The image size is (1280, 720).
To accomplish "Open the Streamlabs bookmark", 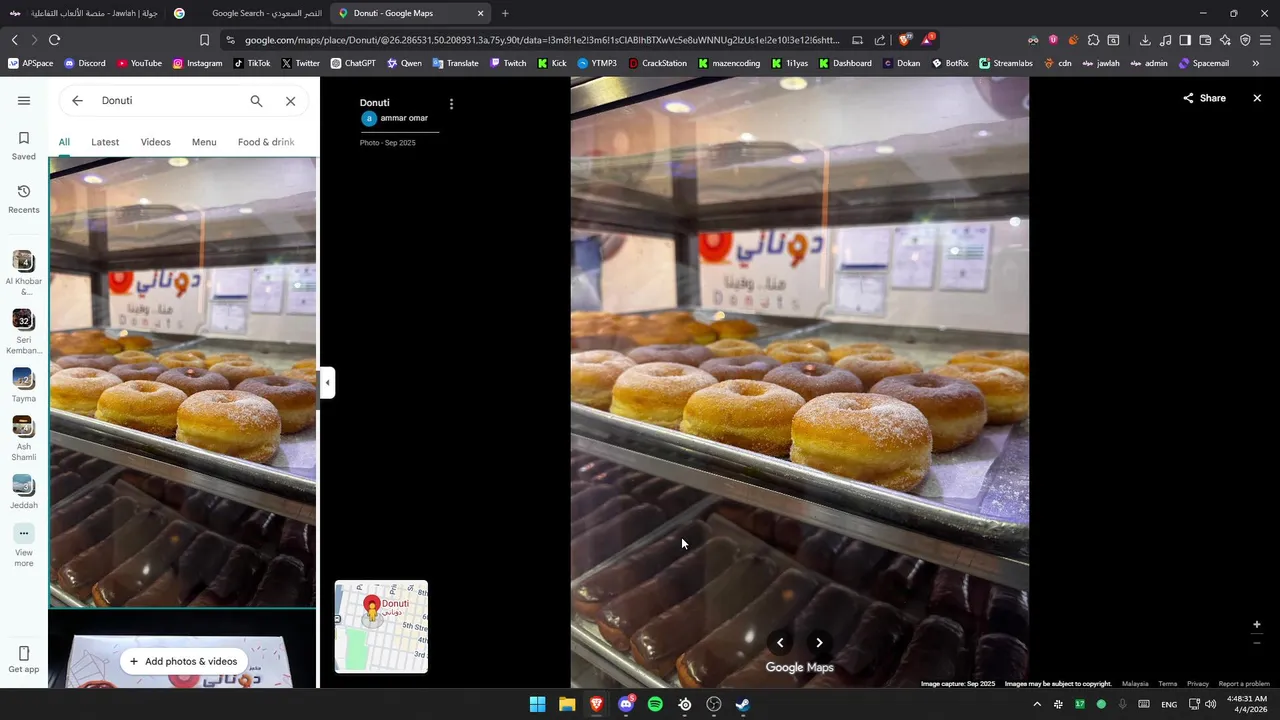I will click(x=1006, y=63).
